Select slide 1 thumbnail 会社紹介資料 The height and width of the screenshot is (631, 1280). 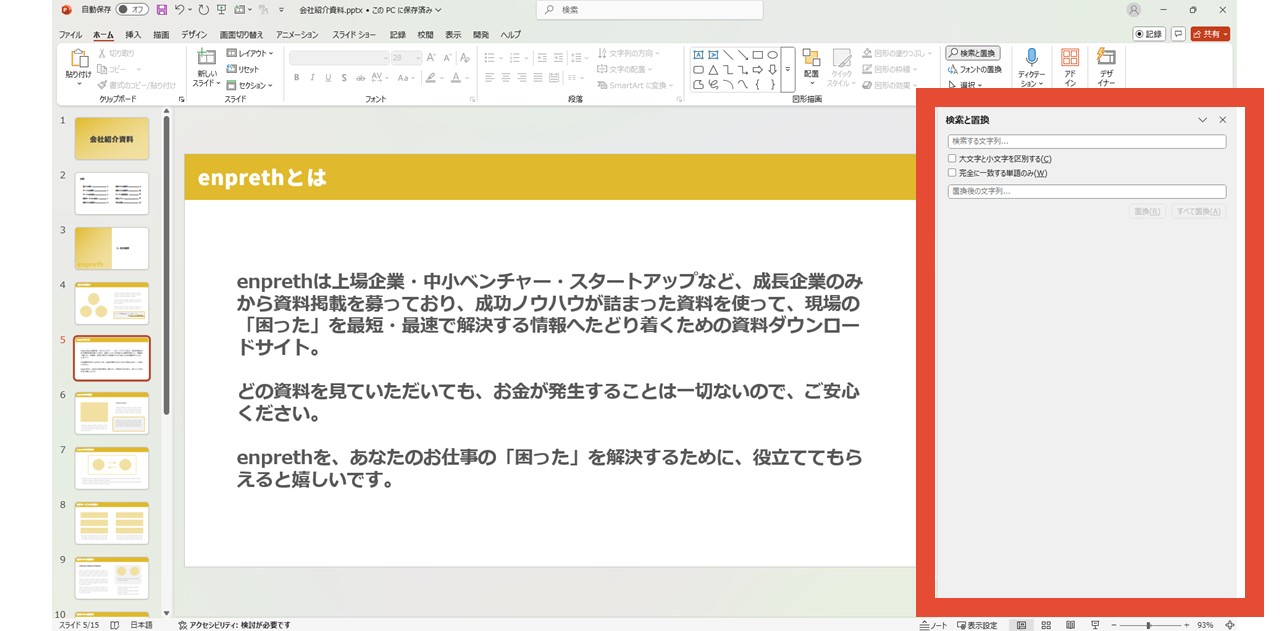coord(111,138)
